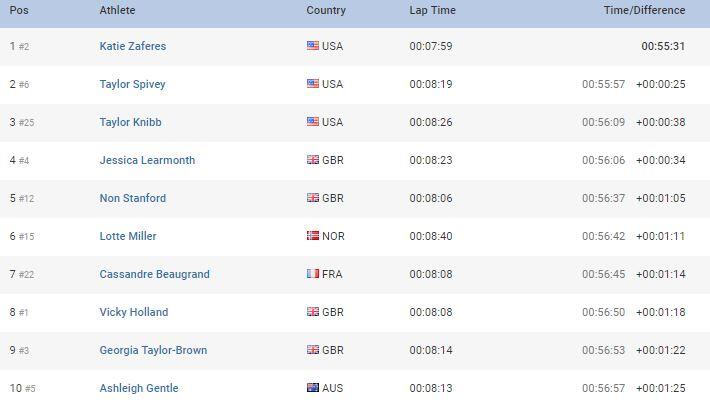Click GBR flag icon in Jessica Learmonth row
The height and width of the screenshot is (405, 710).
click(x=313, y=160)
